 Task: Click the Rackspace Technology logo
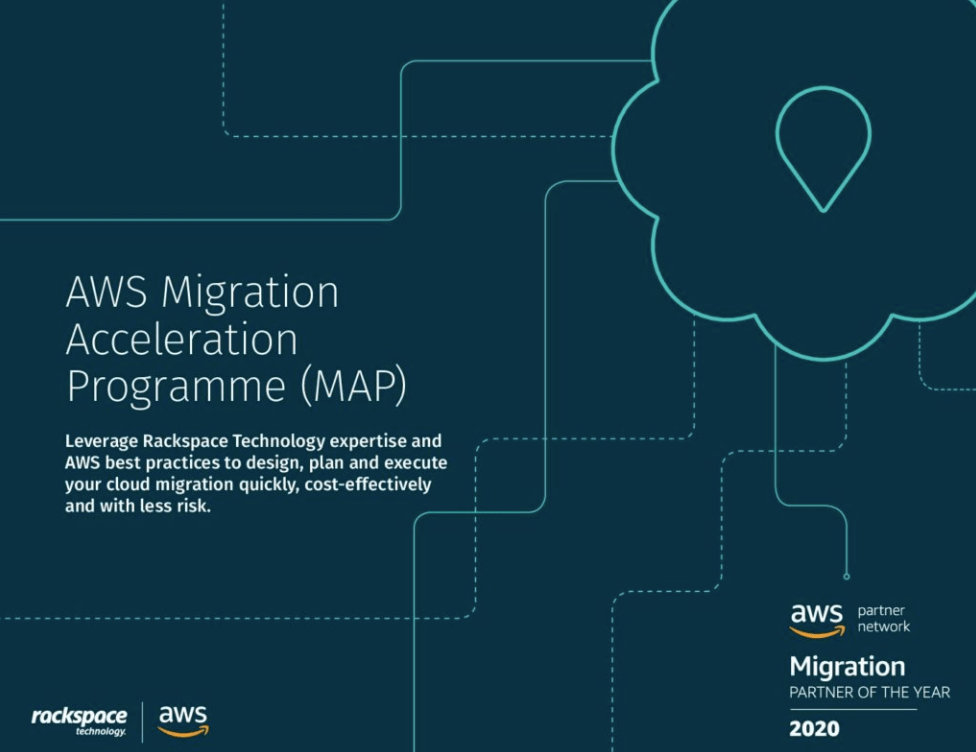click(79, 721)
